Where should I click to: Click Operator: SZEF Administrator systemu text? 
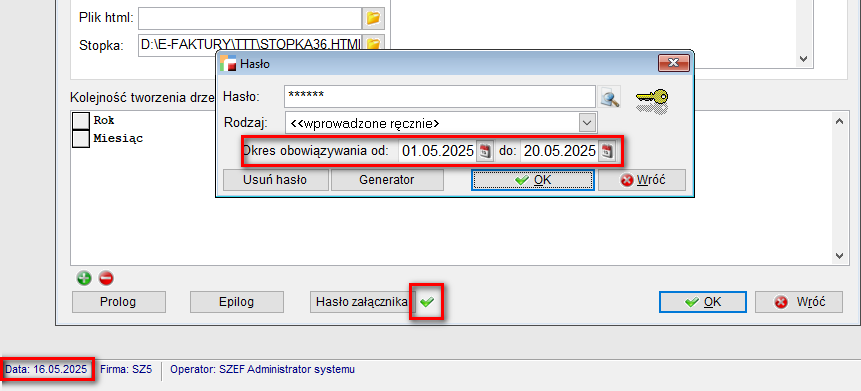click(262, 369)
